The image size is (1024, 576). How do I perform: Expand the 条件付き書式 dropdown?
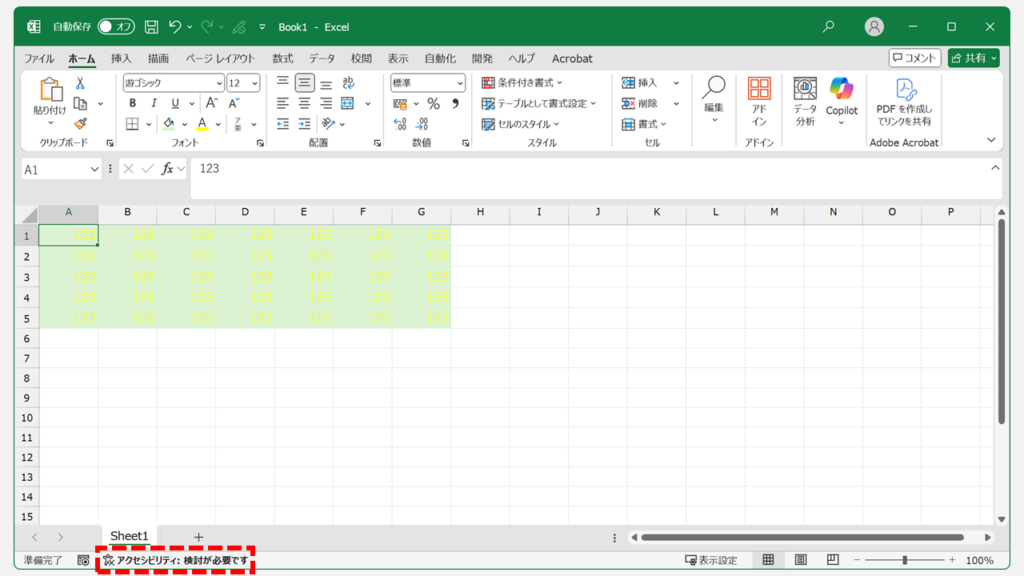point(522,83)
